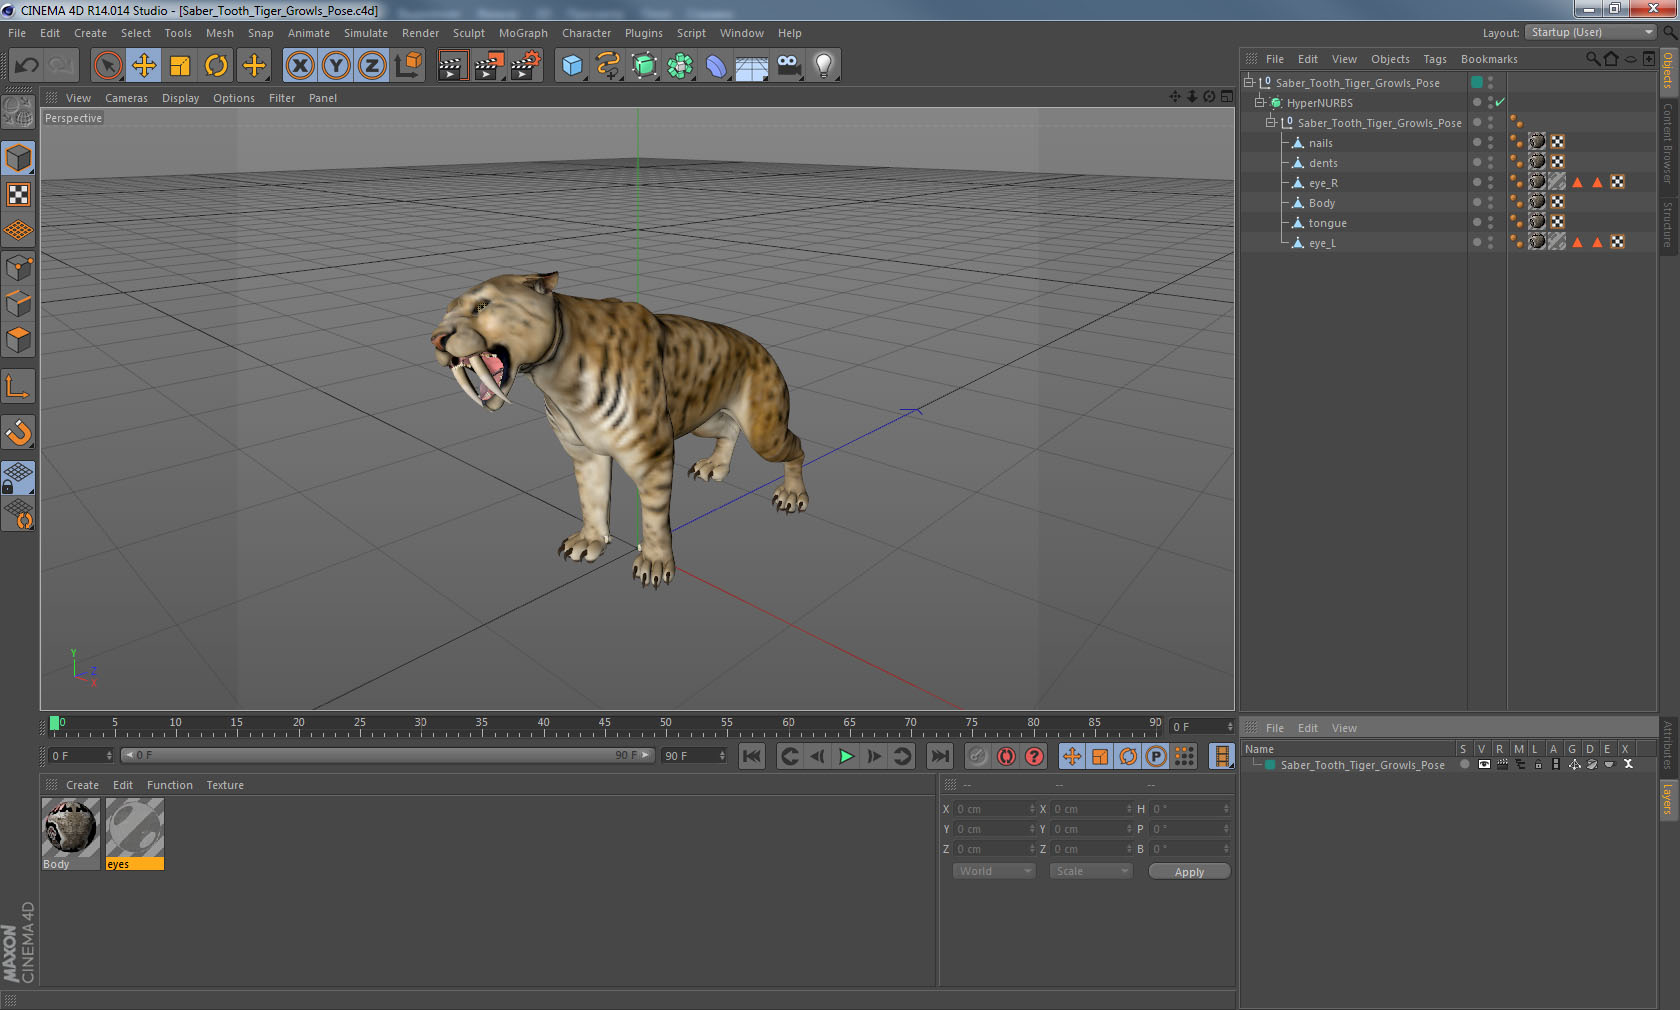Go to the start of the animation
This screenshot has width=1680, height=1010.
[x=752, y=756]
